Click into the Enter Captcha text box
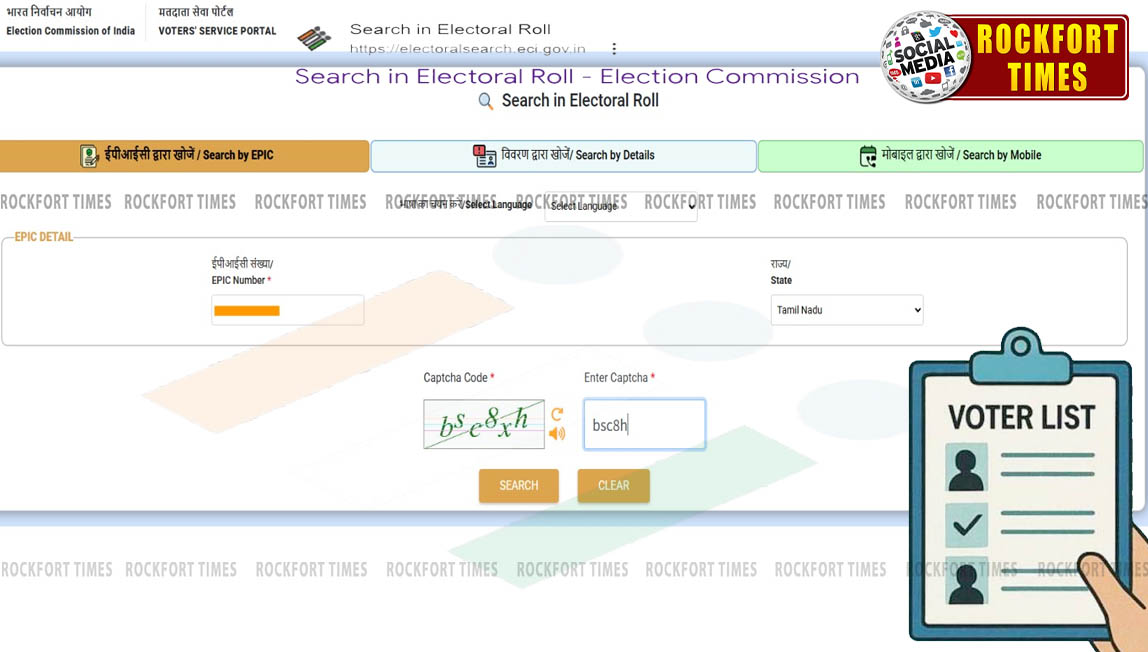Image resolution: width=1148 pixels, height=652 pixels. coord(644,425)
